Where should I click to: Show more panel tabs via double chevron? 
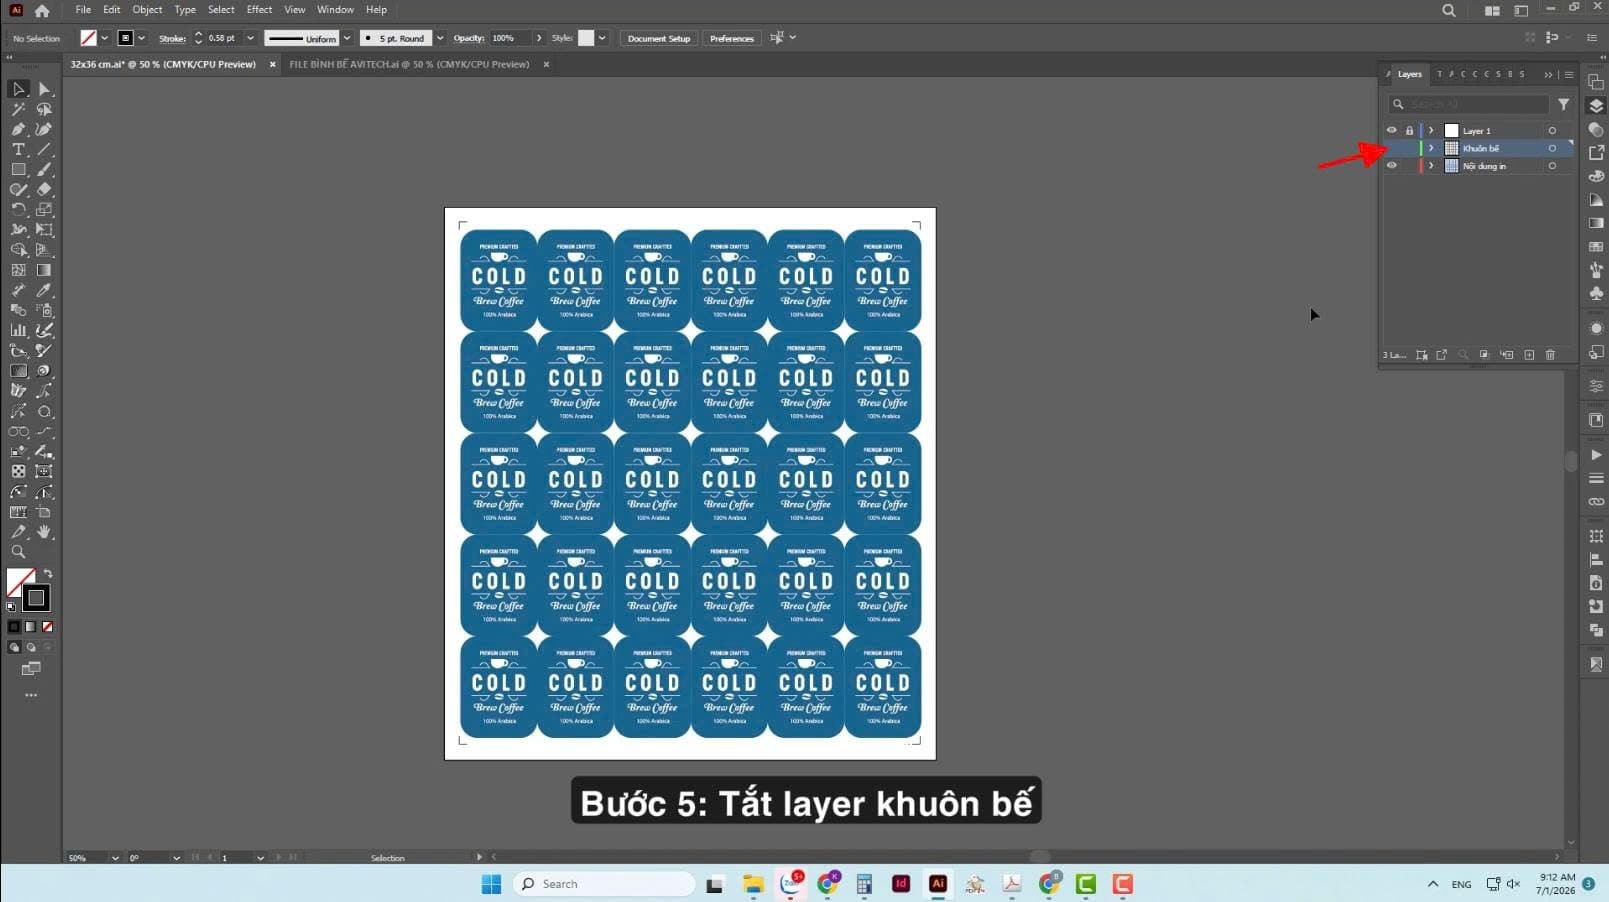tap(1548, 74)
